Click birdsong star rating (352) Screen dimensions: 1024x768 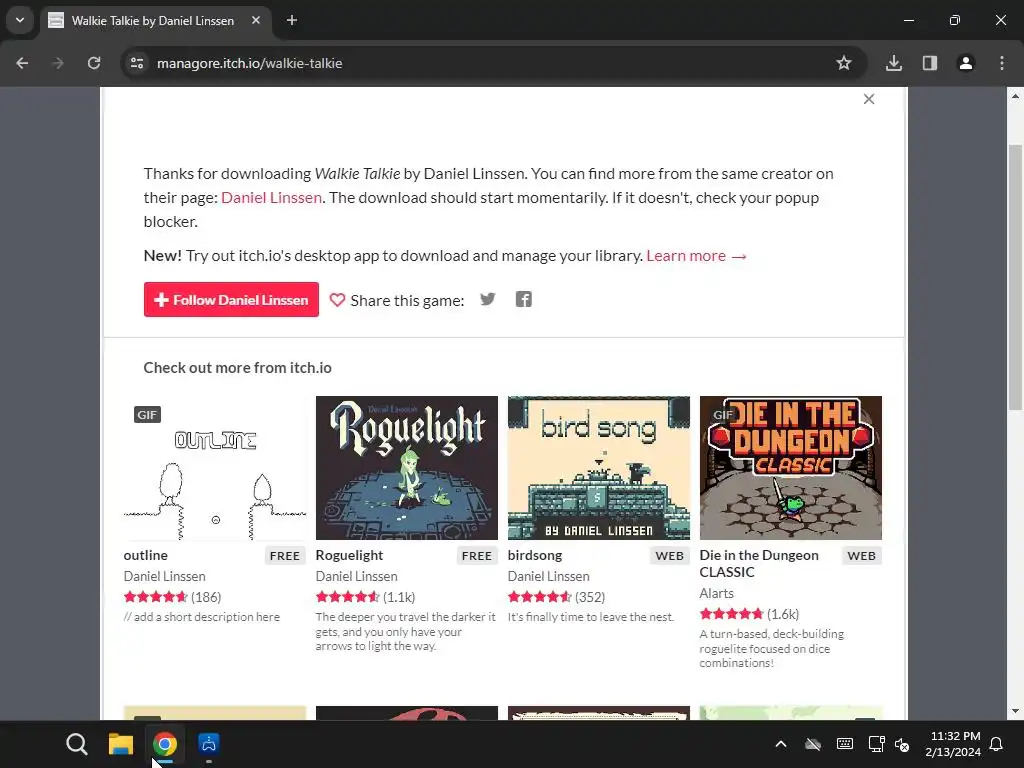coord(556,597)
